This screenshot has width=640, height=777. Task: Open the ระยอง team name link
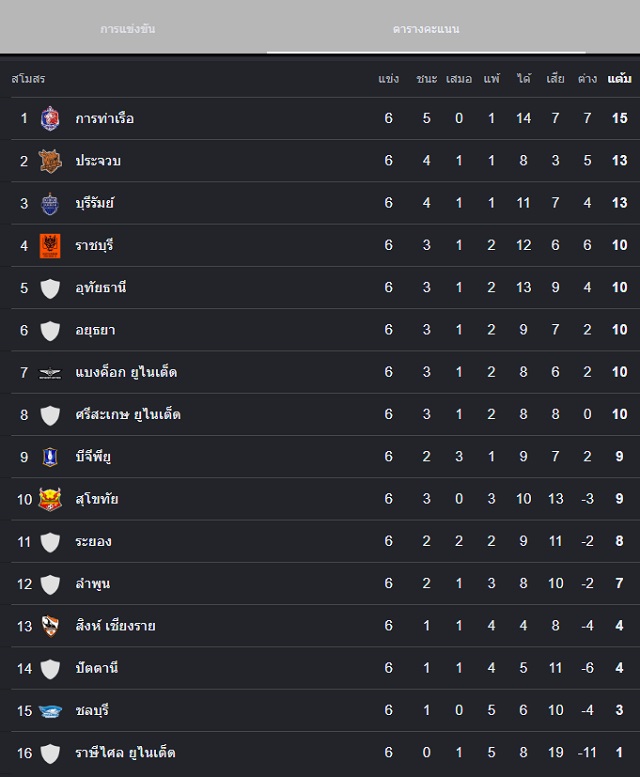click(x=93, y=541)
